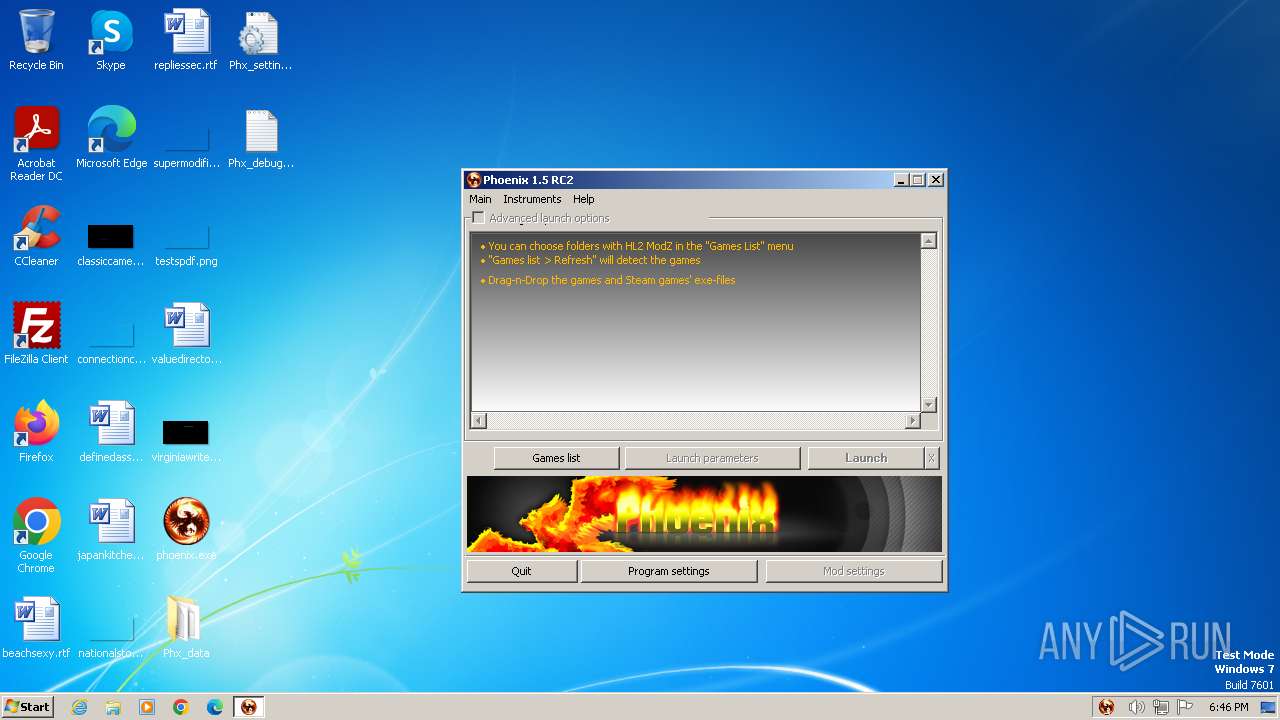The width and height of the screenshot is (1280, 720).
Task: Select the valuedirecto Word document icon
Action: pos(186,334)
